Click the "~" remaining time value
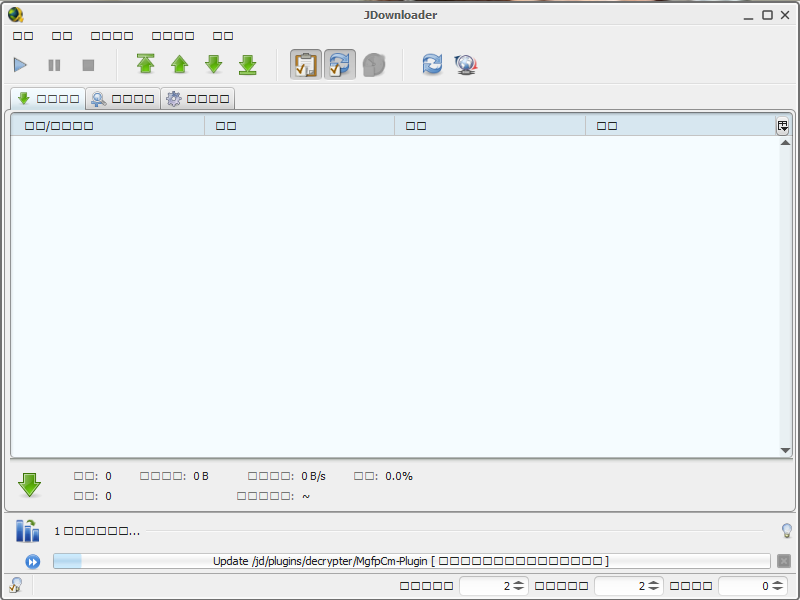The width and height of the screenshot is (800, 600). click(306, 496)
